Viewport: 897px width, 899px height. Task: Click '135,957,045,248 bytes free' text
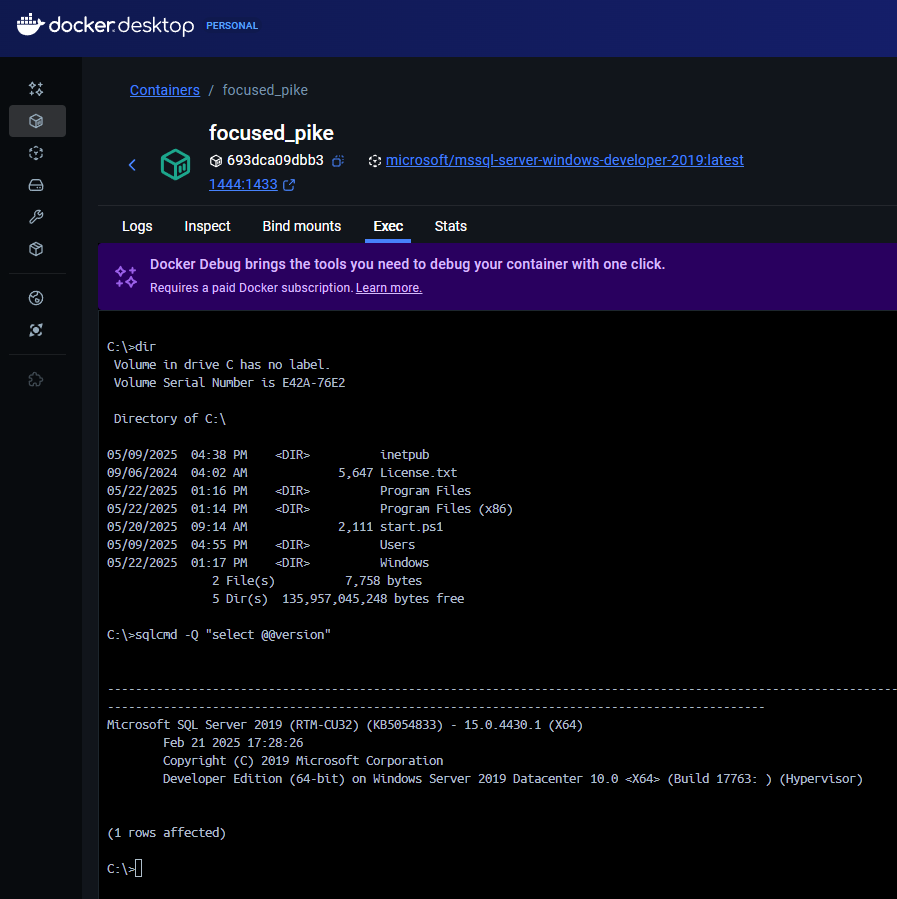click(x=373, y=599)
